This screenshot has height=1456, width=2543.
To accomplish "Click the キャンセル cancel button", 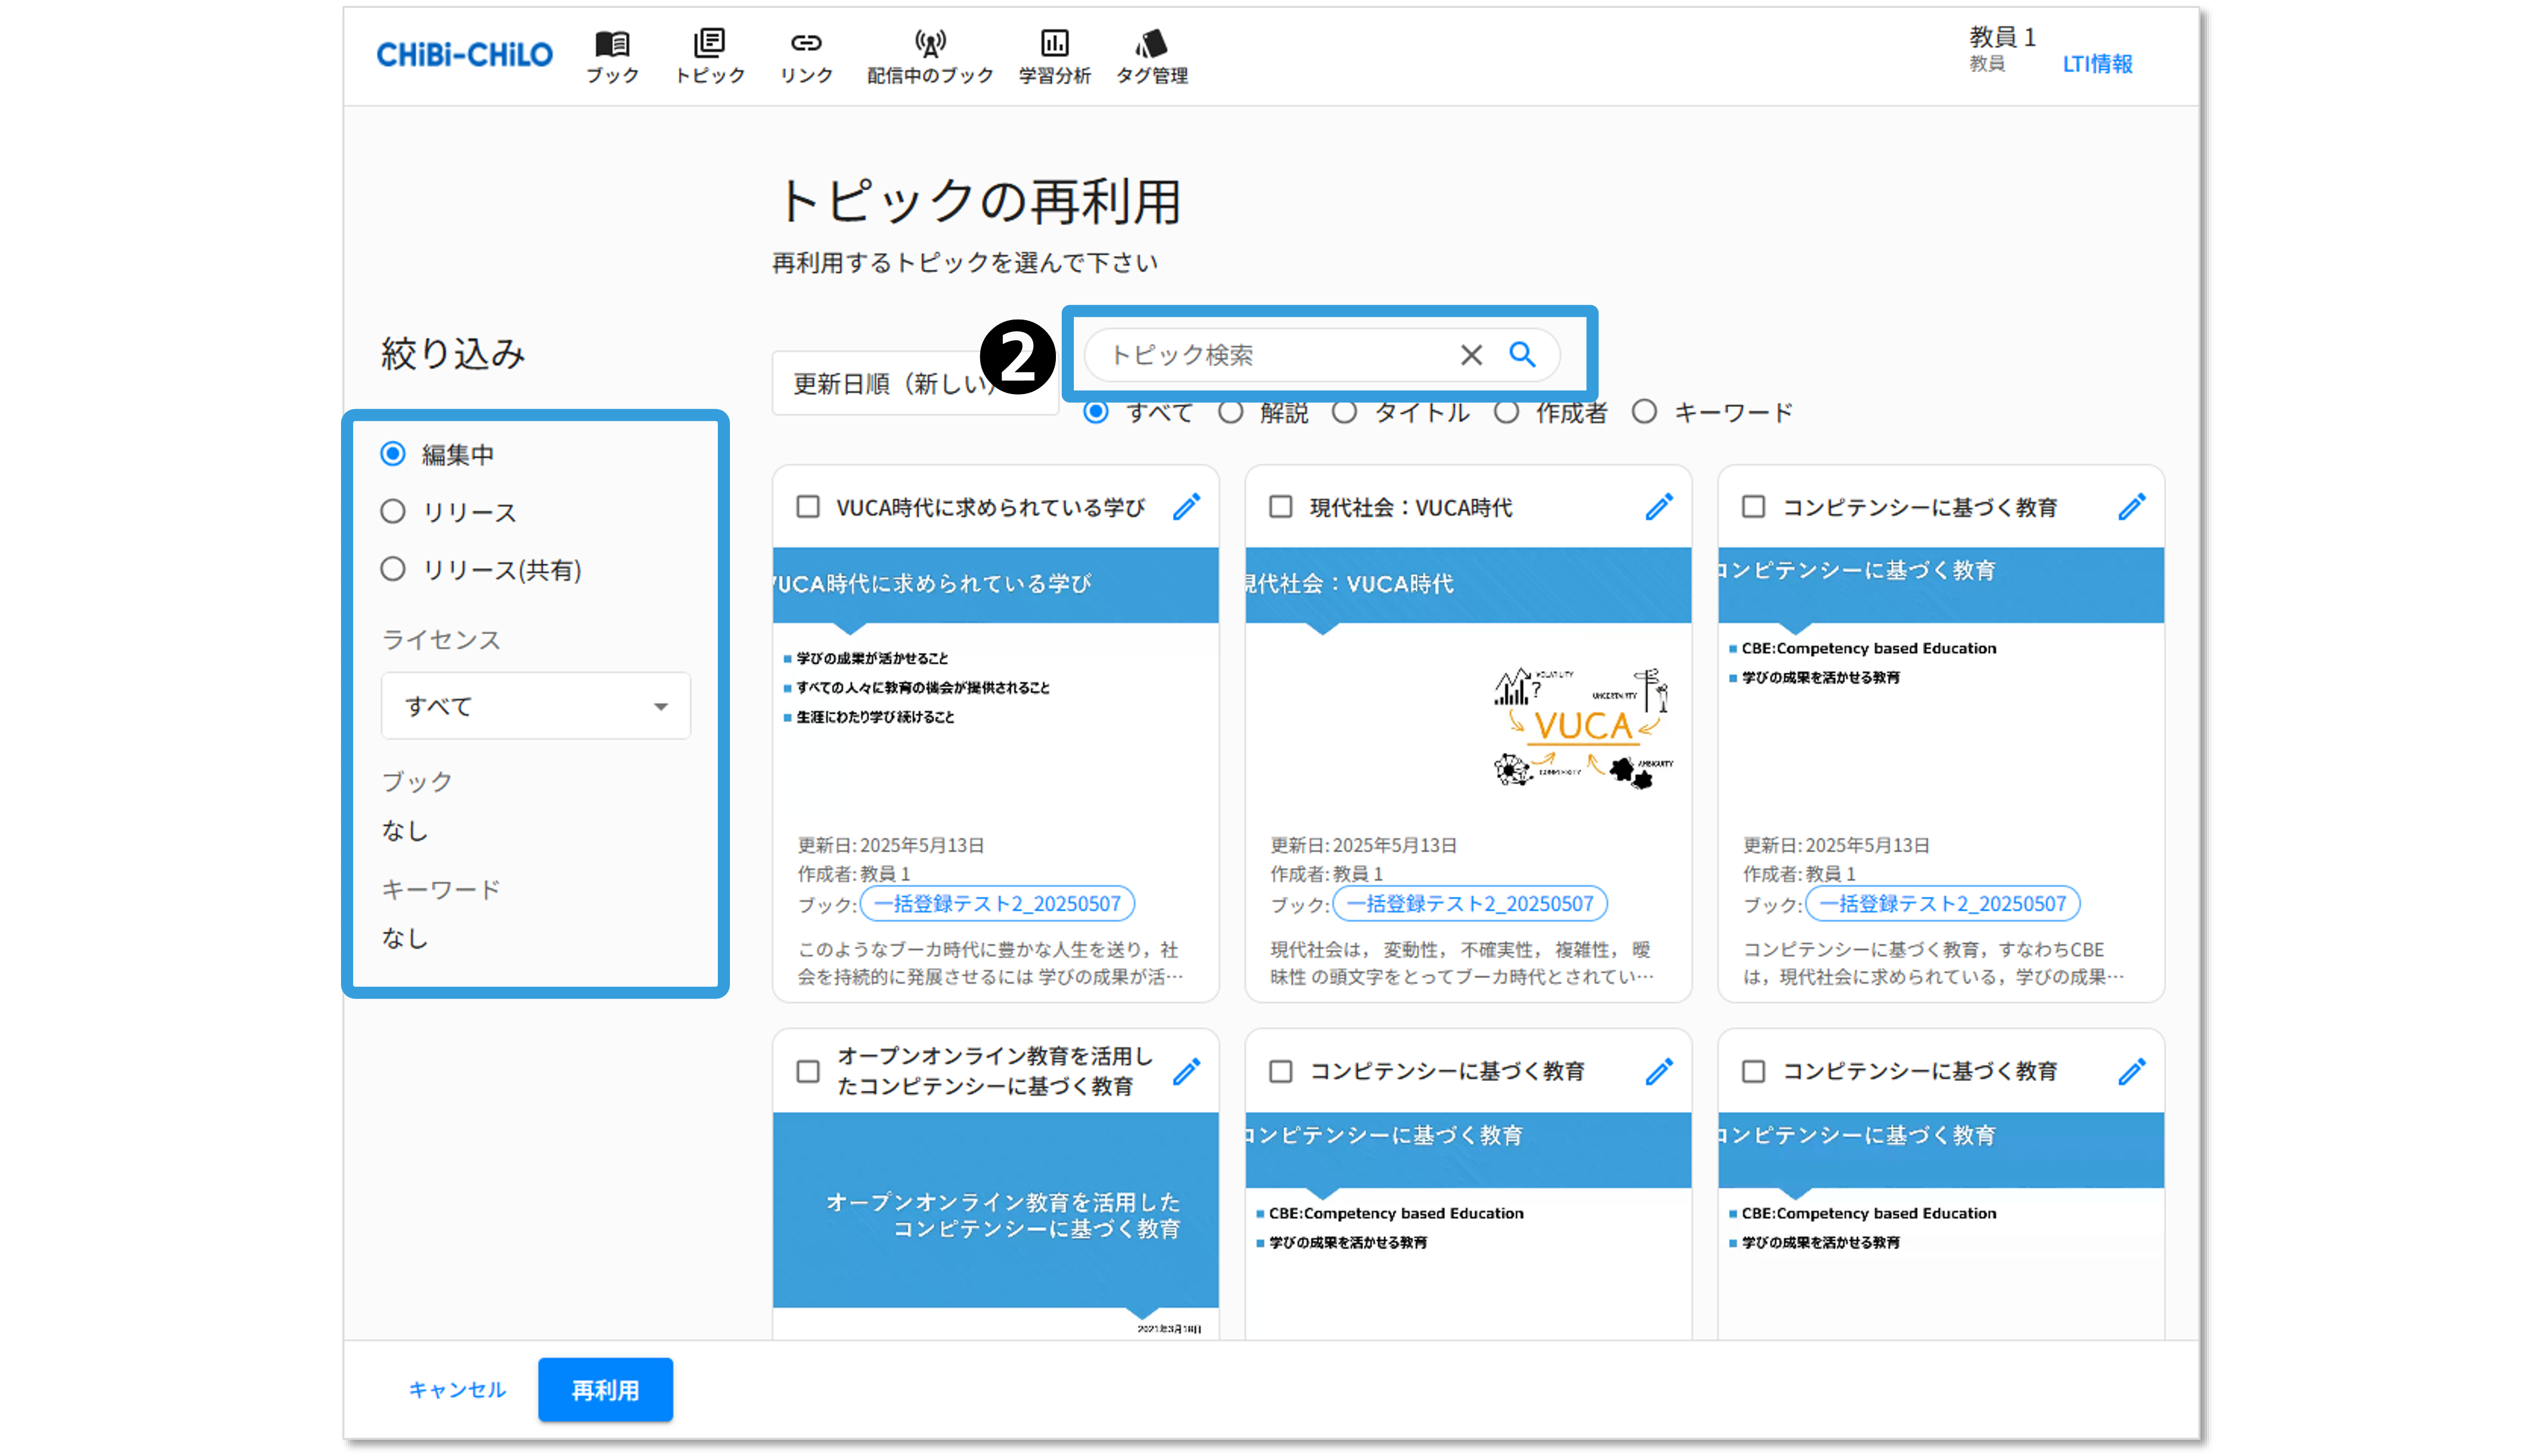I will 457,1389.
